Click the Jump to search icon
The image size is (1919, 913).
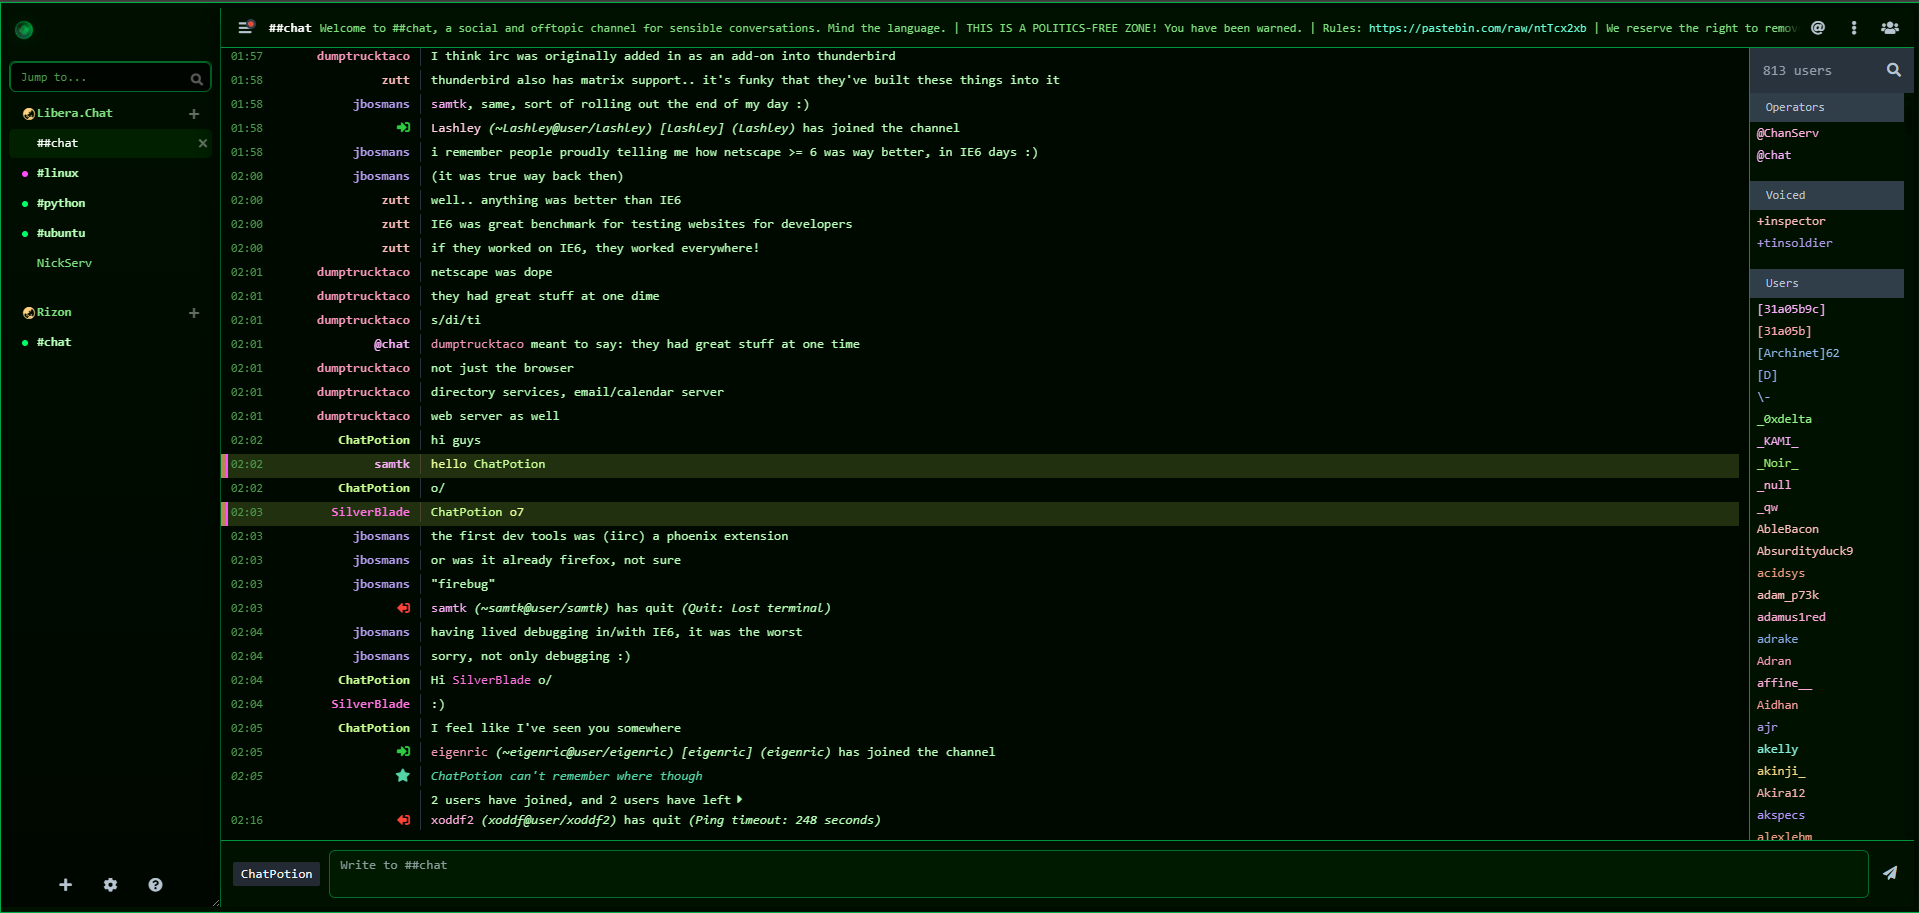pyautogui.click(x=197, y=78)
